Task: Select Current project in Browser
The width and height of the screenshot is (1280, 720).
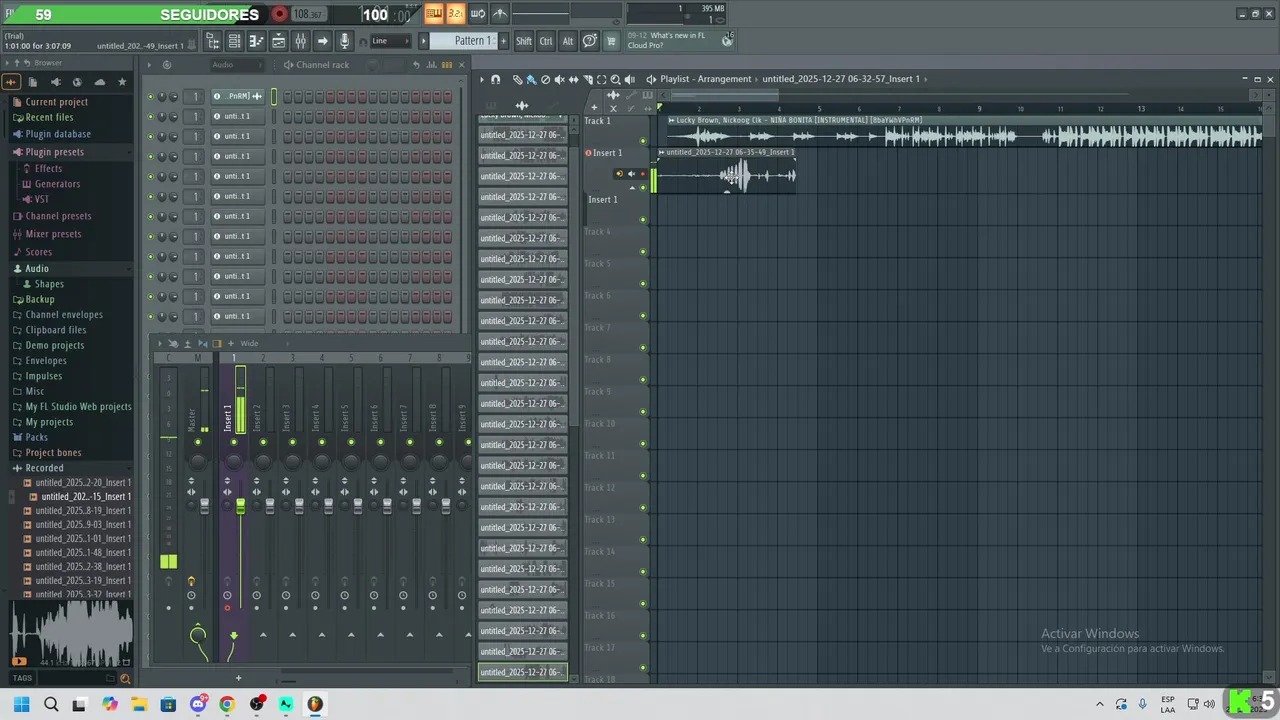Action: (x=56, y=102)
